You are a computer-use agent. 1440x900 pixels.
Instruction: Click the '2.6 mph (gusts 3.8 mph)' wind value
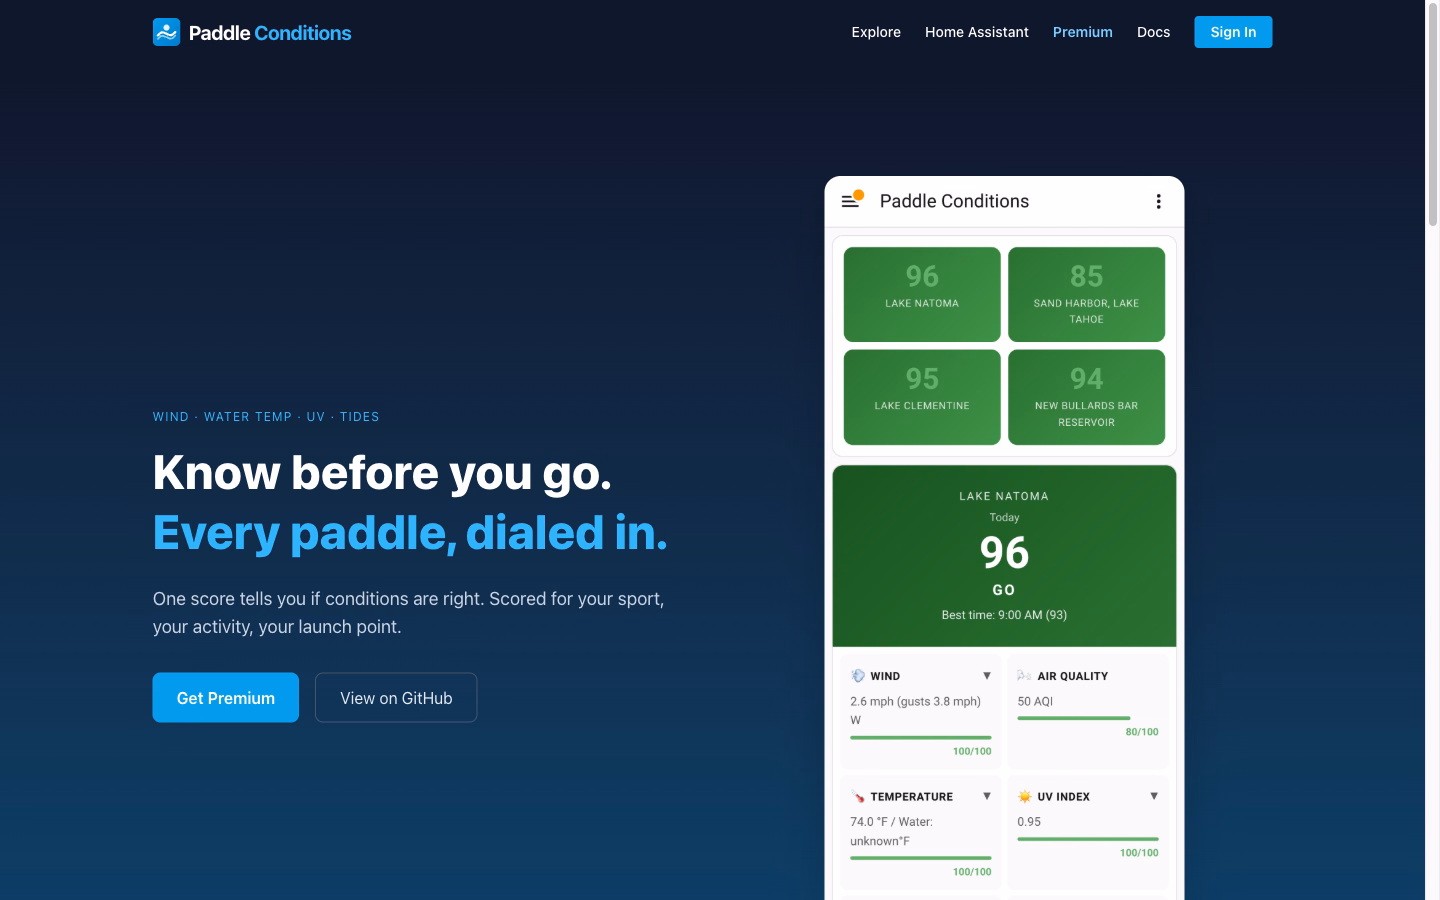click(915, 701)
